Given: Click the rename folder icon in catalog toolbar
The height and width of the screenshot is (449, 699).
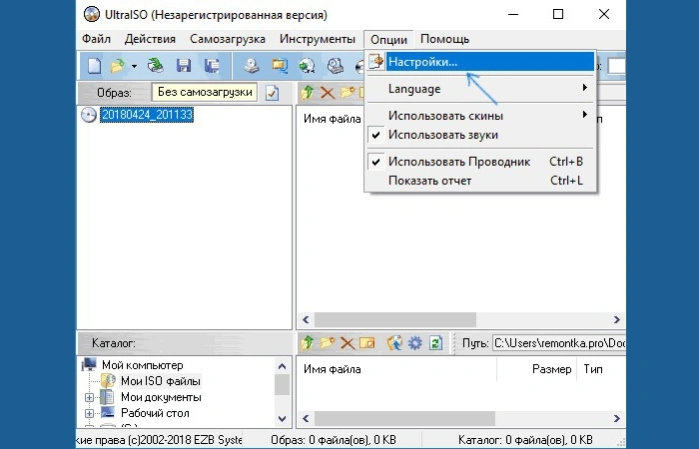Looking at the screenshot, I should click(367, 343).
